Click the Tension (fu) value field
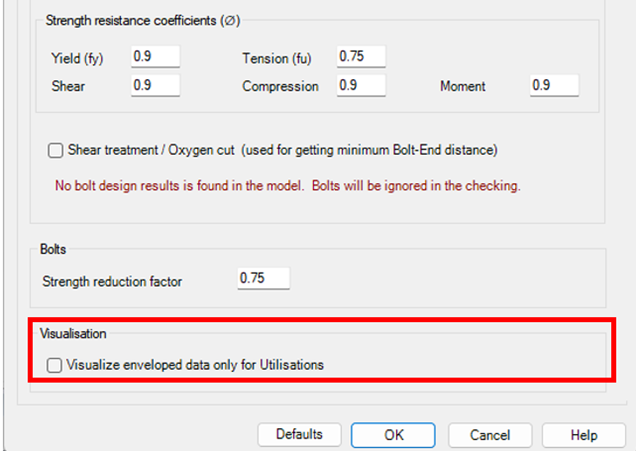 pyautogui.click(x=361, y=58)
